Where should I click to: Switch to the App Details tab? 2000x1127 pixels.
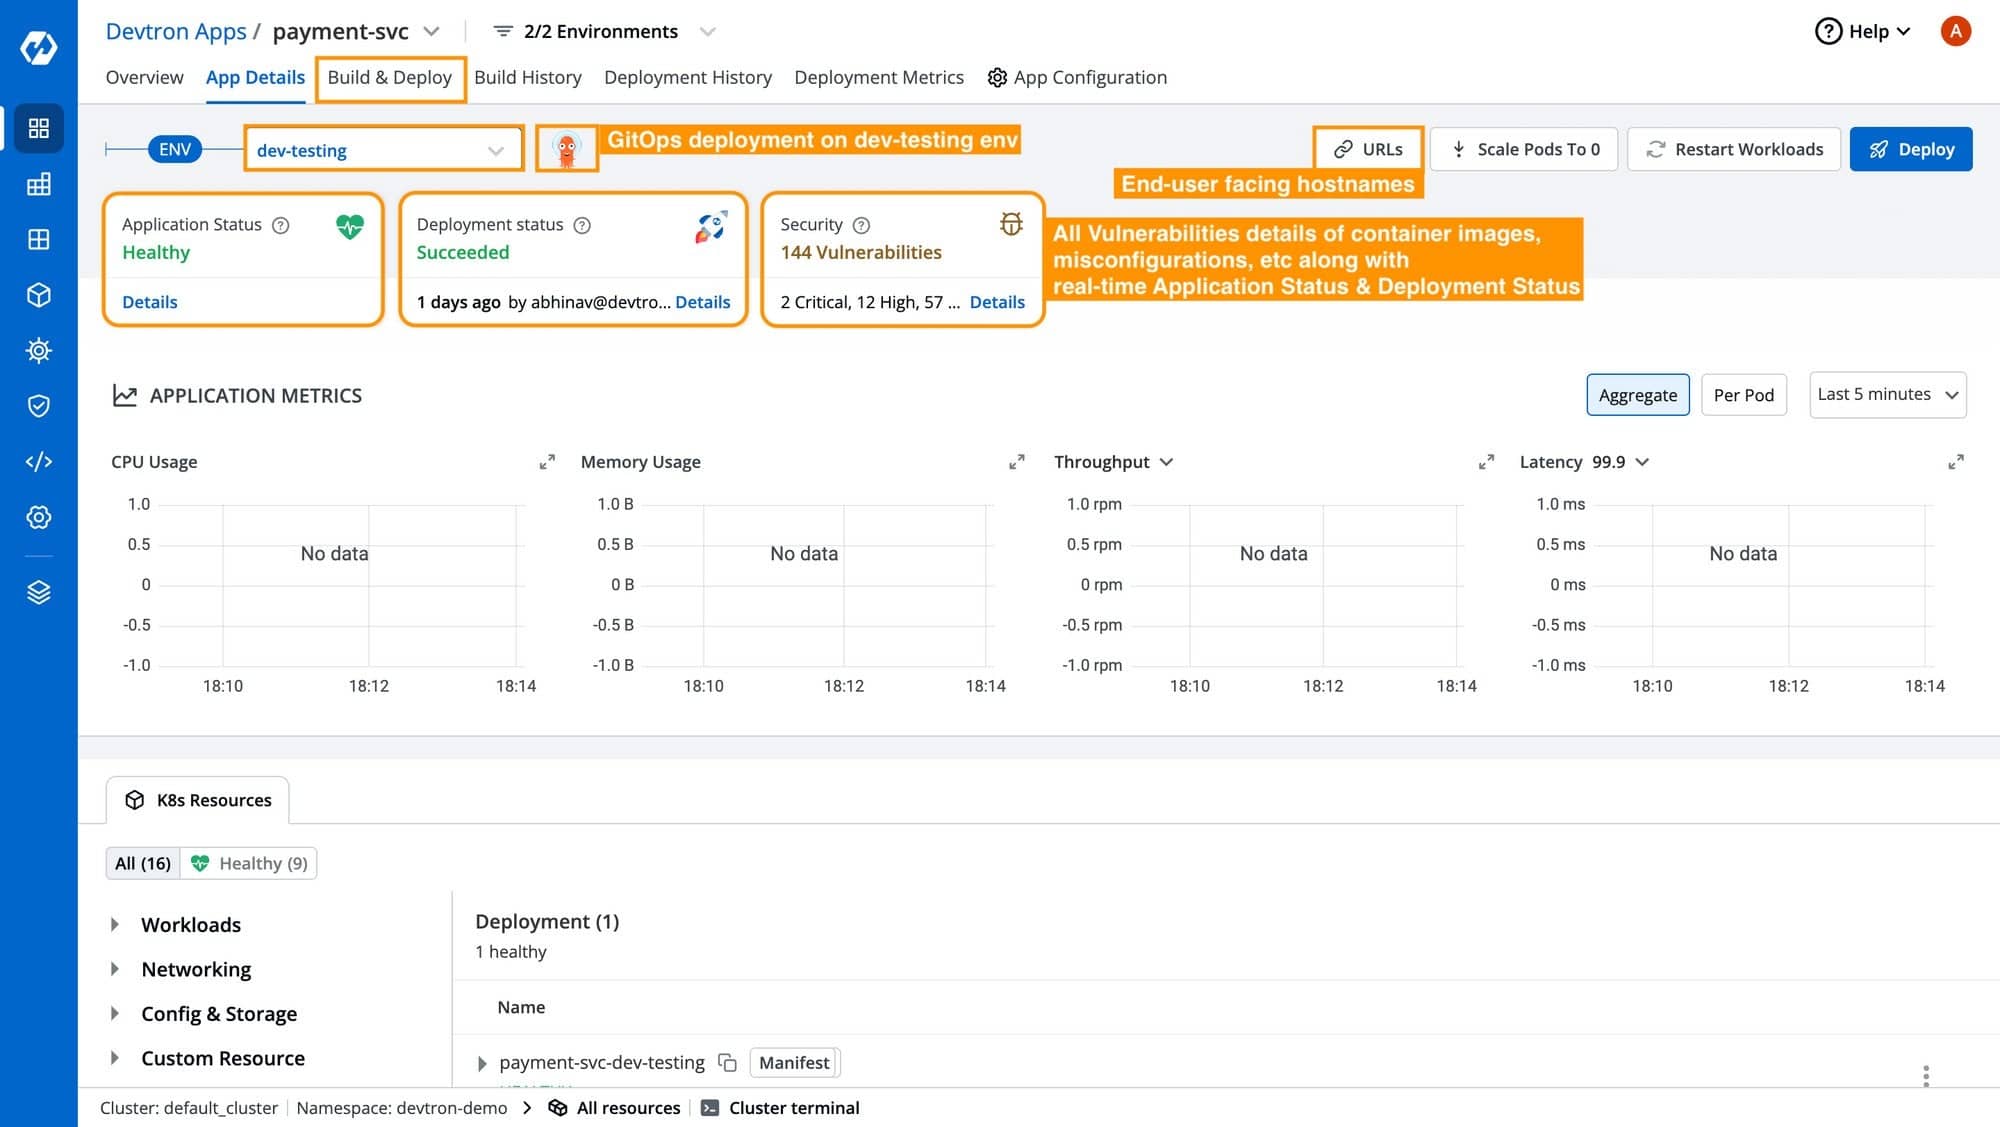255,77
